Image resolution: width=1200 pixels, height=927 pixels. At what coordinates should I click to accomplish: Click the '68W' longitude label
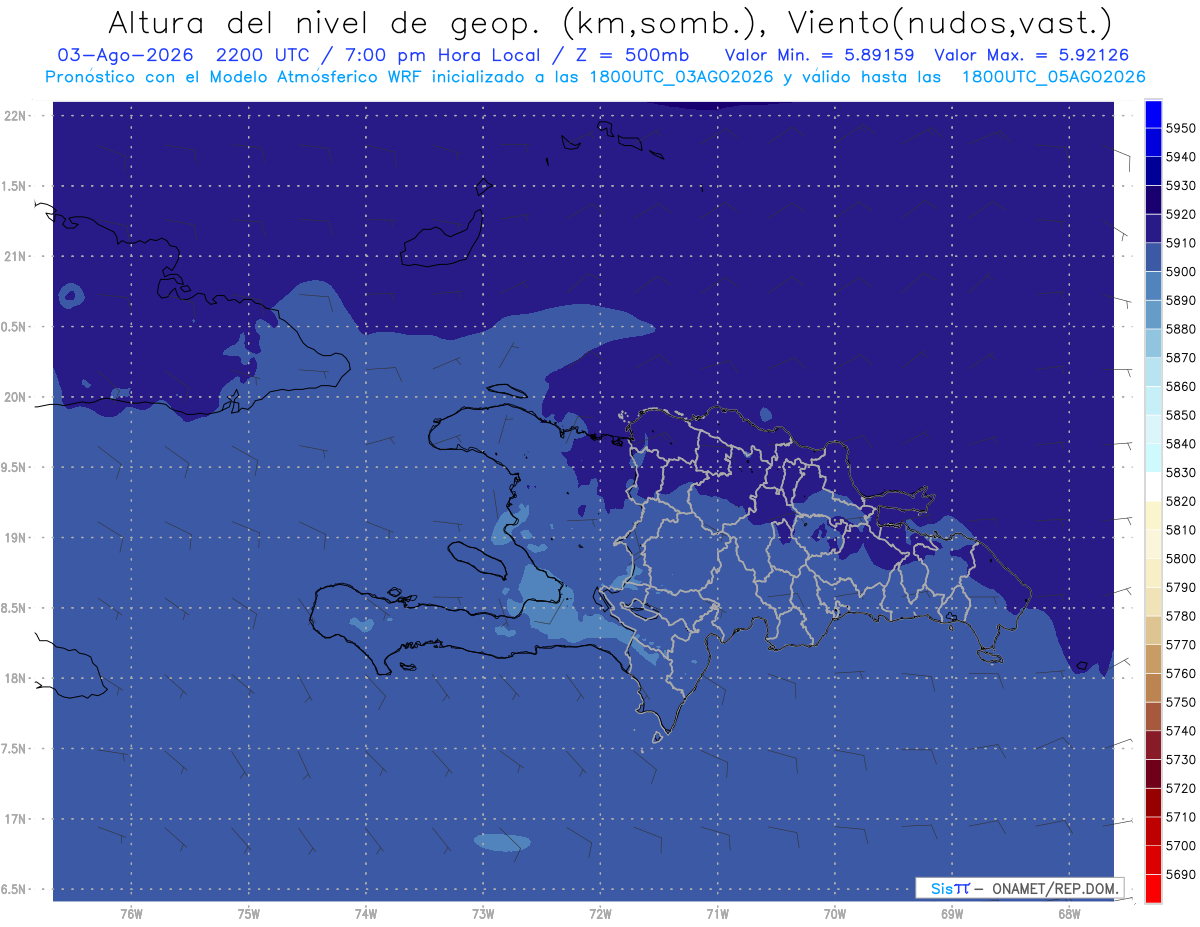(x=1069, y=914)
